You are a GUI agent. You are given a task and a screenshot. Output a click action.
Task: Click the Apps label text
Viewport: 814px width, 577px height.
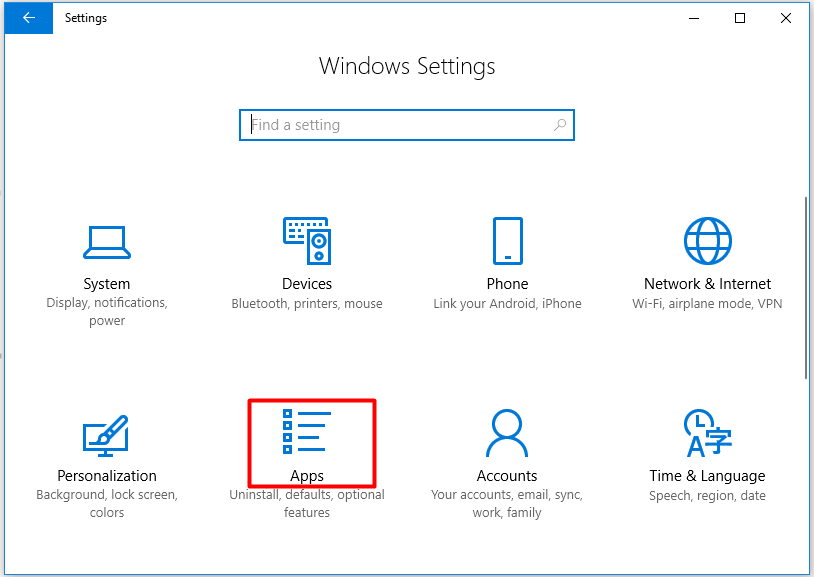[x=306, y=476]
